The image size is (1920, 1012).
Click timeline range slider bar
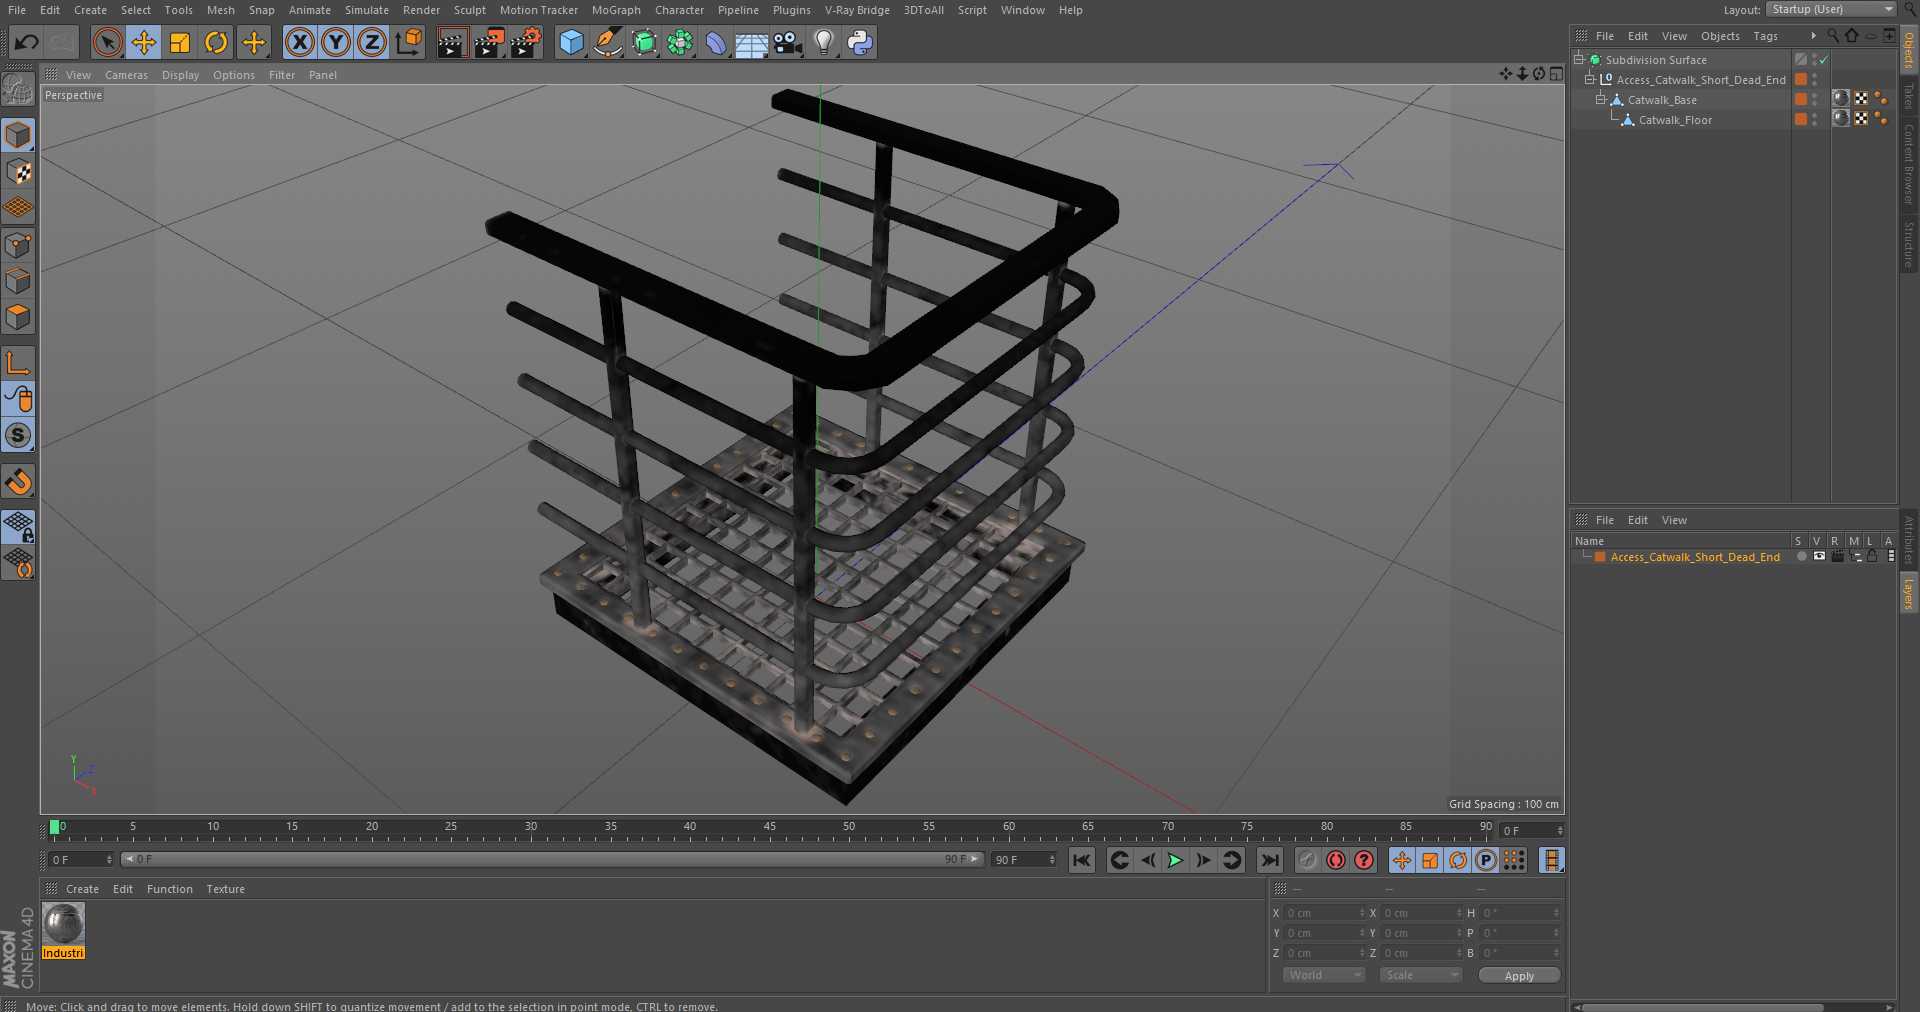tap(553, 859)
